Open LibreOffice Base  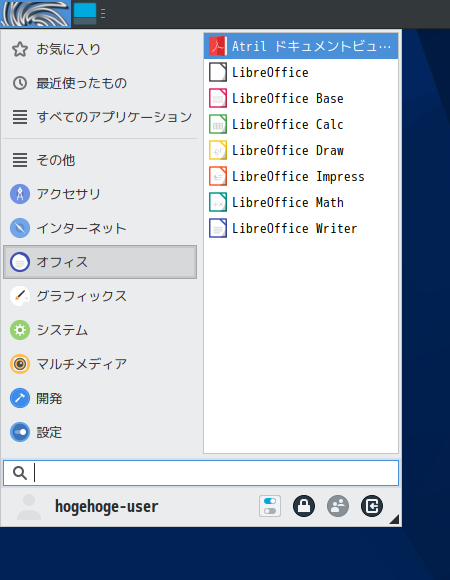pyautogui.click(x=301, y=98)
